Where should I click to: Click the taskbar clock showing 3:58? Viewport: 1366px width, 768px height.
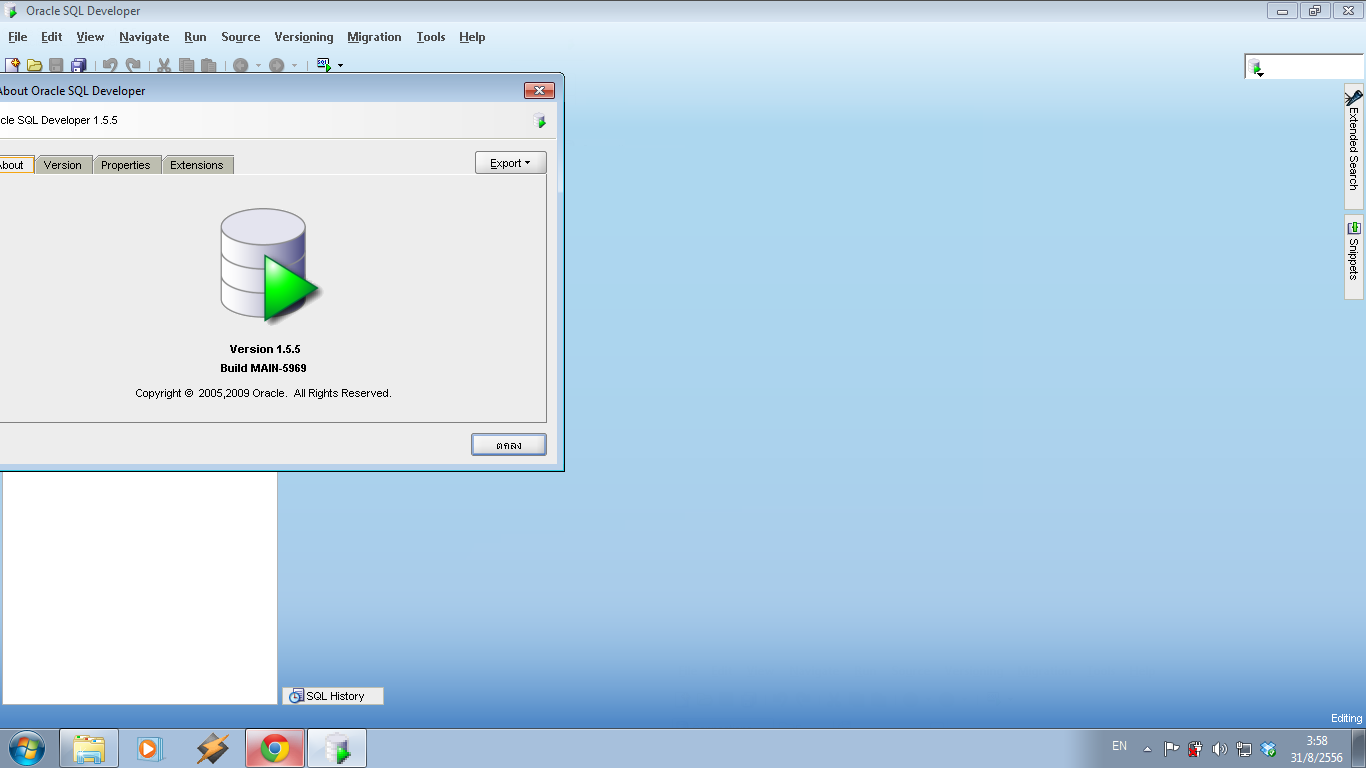tap(1316, 749)
